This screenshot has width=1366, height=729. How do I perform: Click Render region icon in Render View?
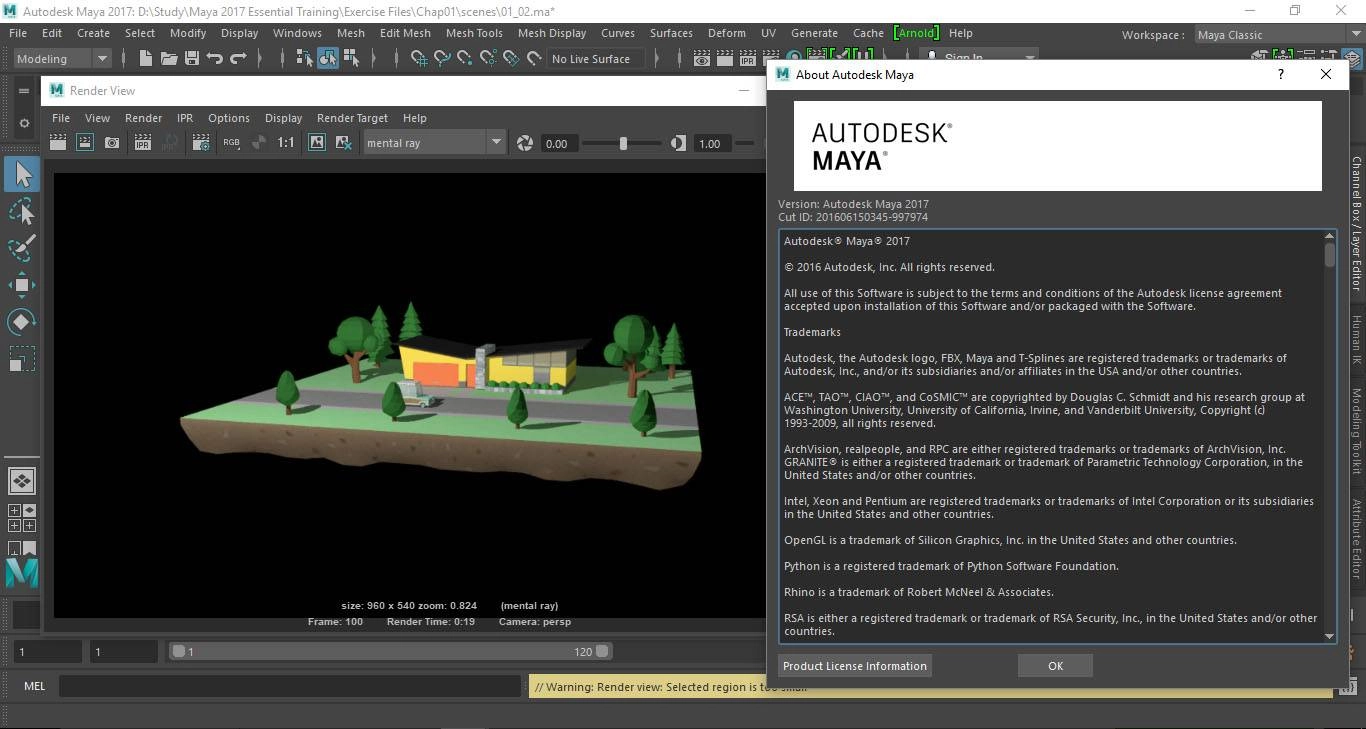click(x=85, y=143)
